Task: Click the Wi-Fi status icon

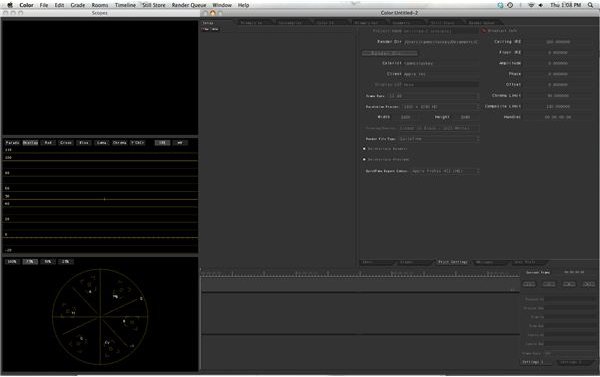Action: click(531, 5)
